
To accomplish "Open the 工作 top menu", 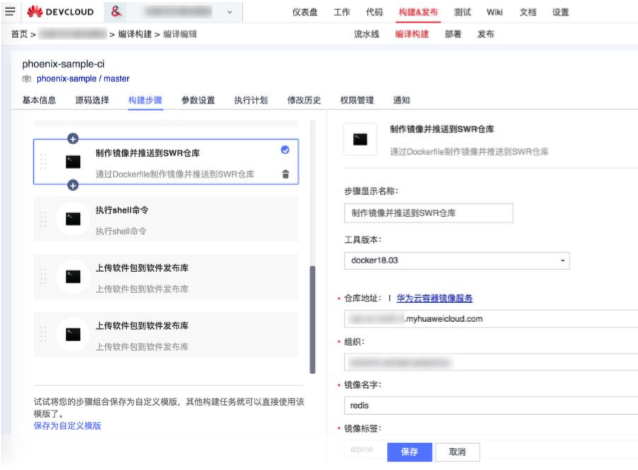I will coord(342,12).
